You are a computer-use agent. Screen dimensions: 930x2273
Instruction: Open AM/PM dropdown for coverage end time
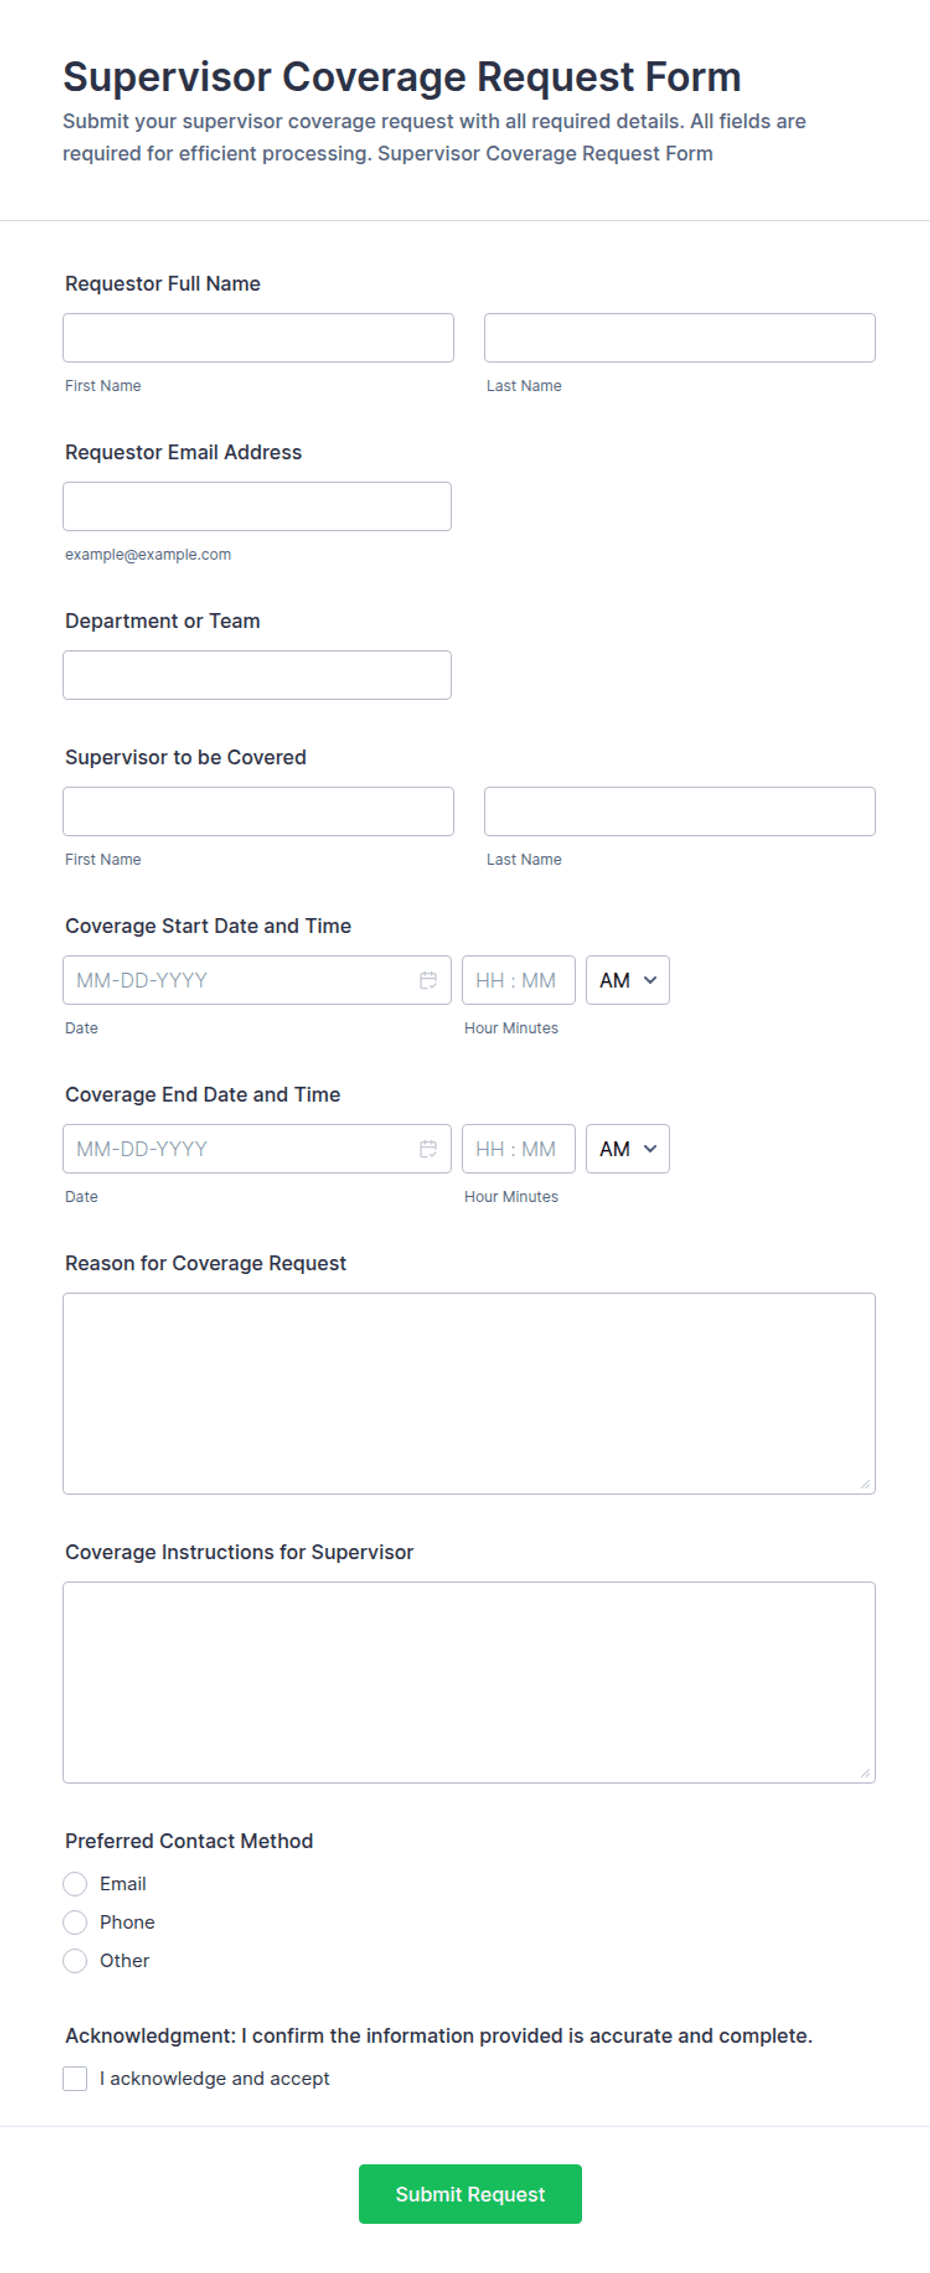(627, 1149)
